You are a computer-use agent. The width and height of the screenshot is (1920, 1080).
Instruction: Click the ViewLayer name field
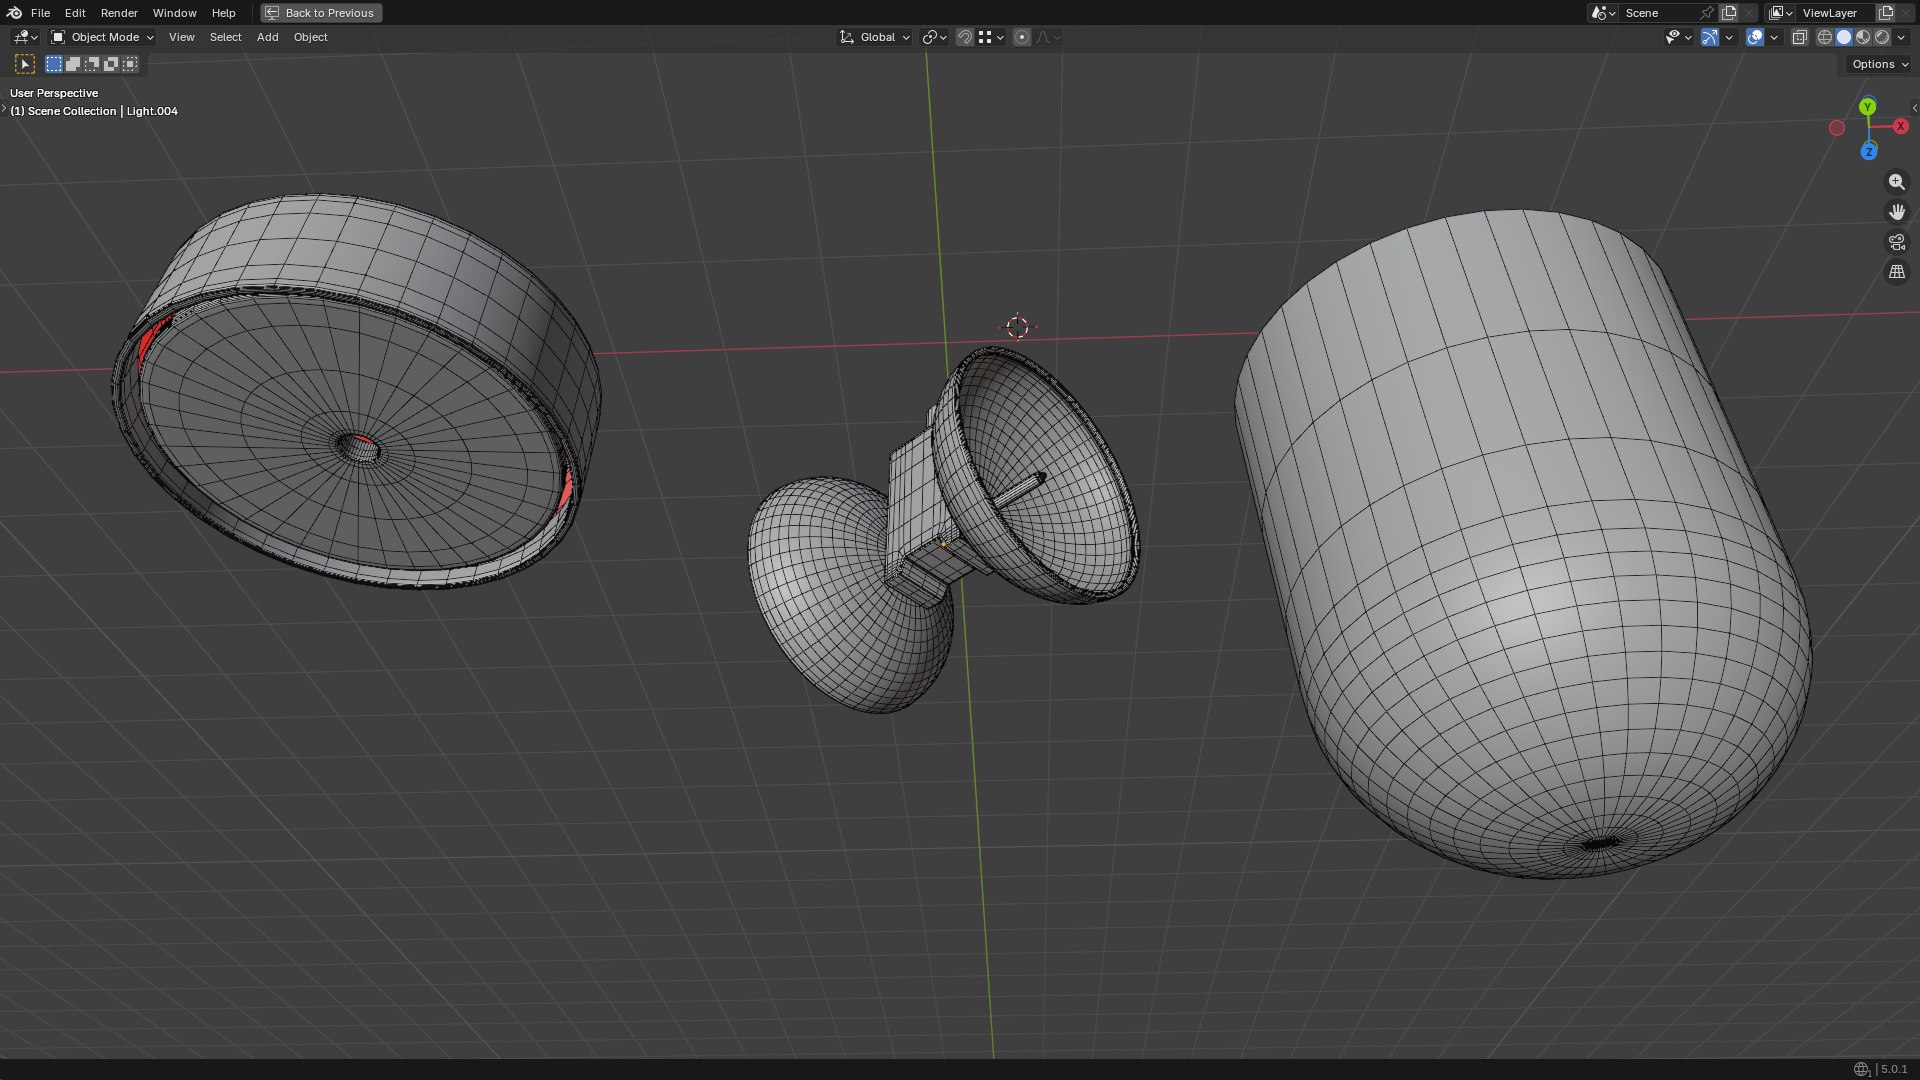point(1835,13)
